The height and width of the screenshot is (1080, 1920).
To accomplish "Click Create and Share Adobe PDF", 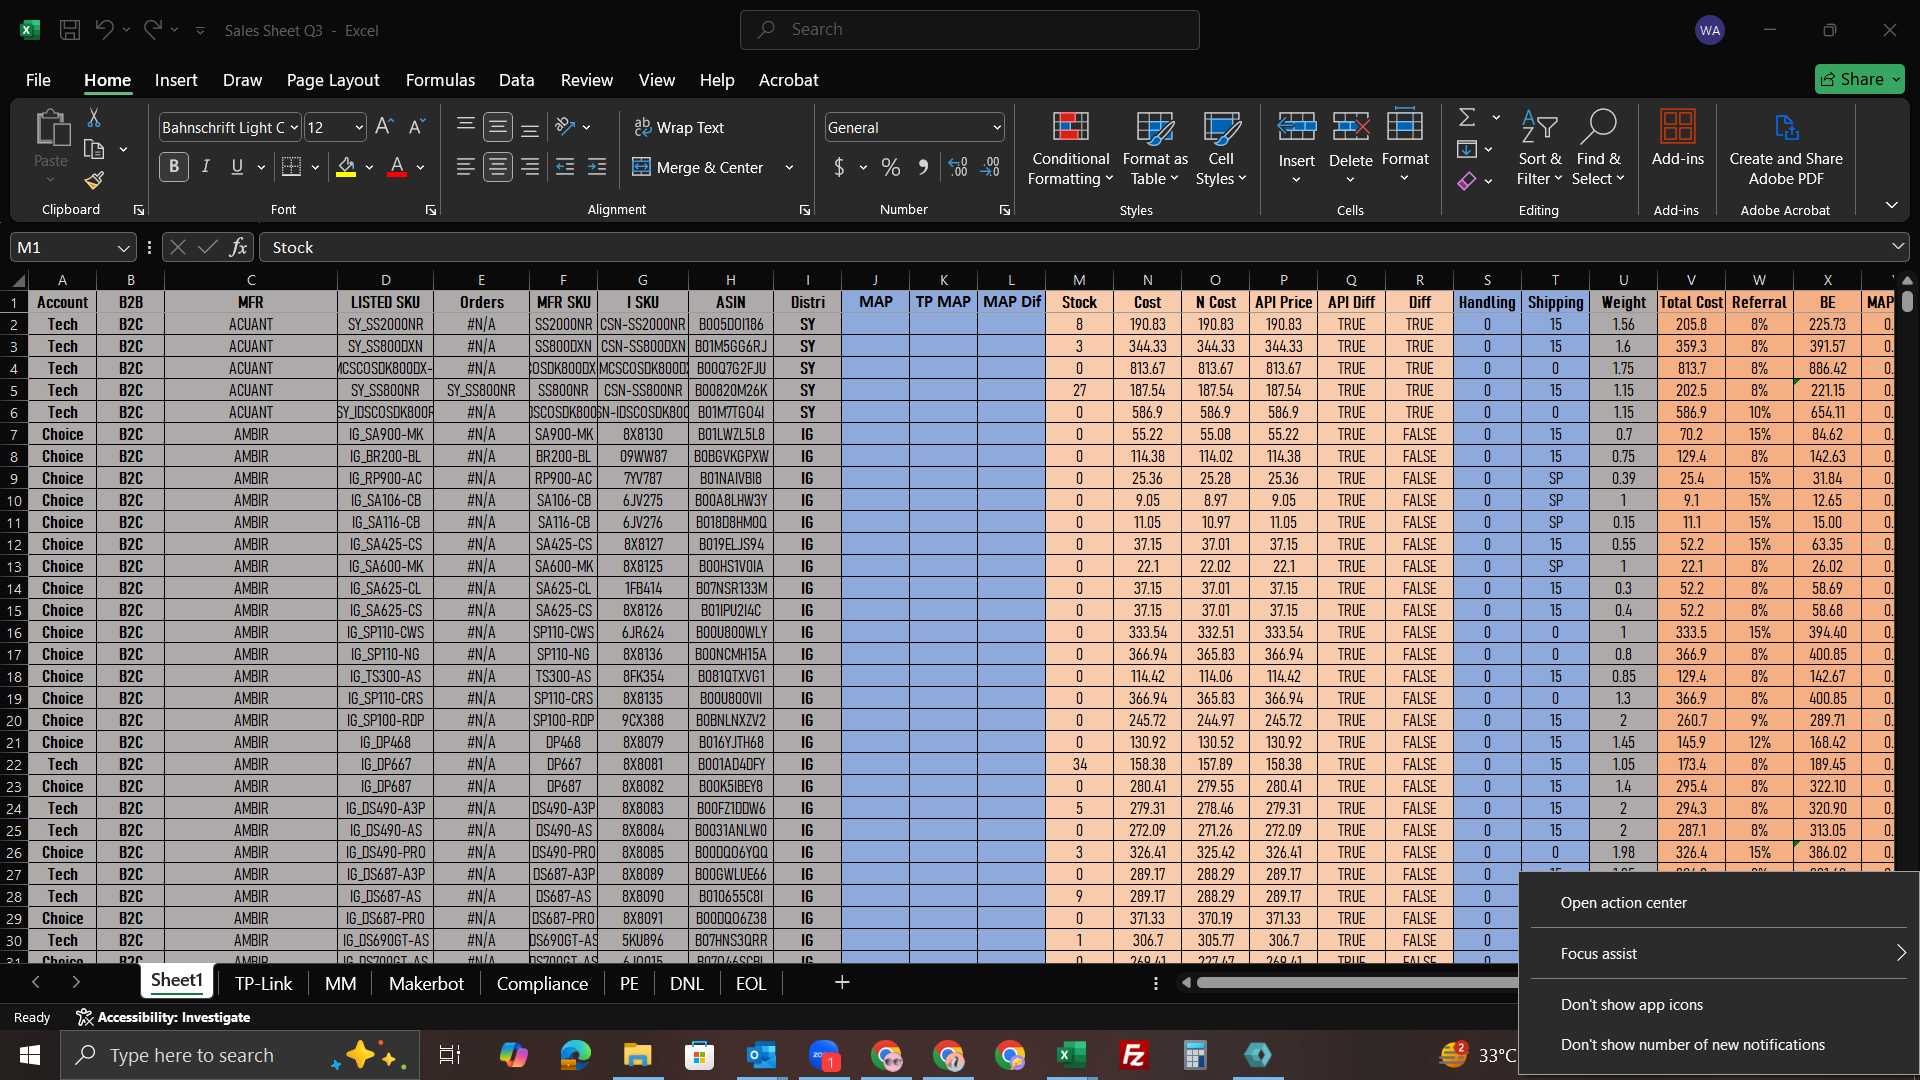I will 1786,148.
